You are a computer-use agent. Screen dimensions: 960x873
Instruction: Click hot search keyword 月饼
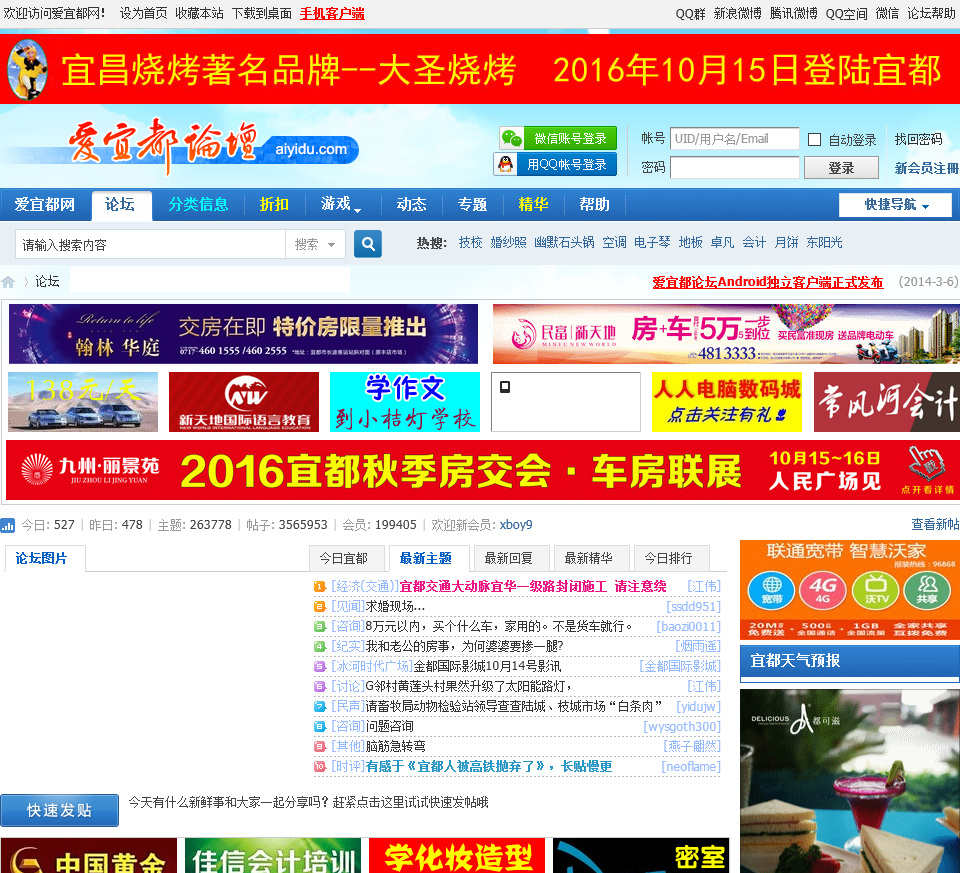[x=786, y=242]
